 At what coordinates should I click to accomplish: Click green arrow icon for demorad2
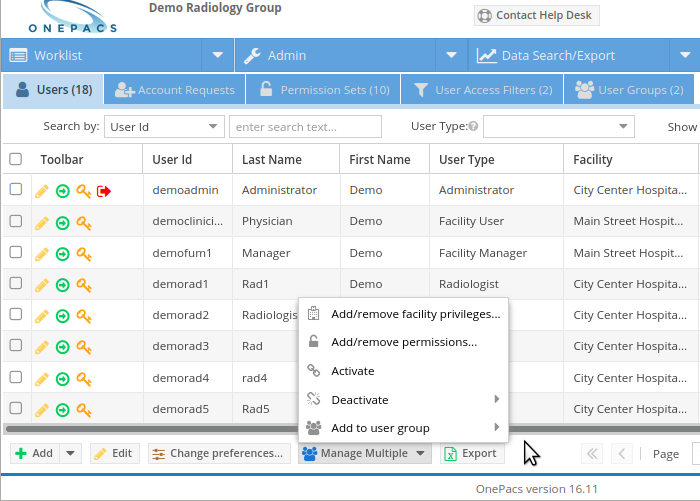62,316
